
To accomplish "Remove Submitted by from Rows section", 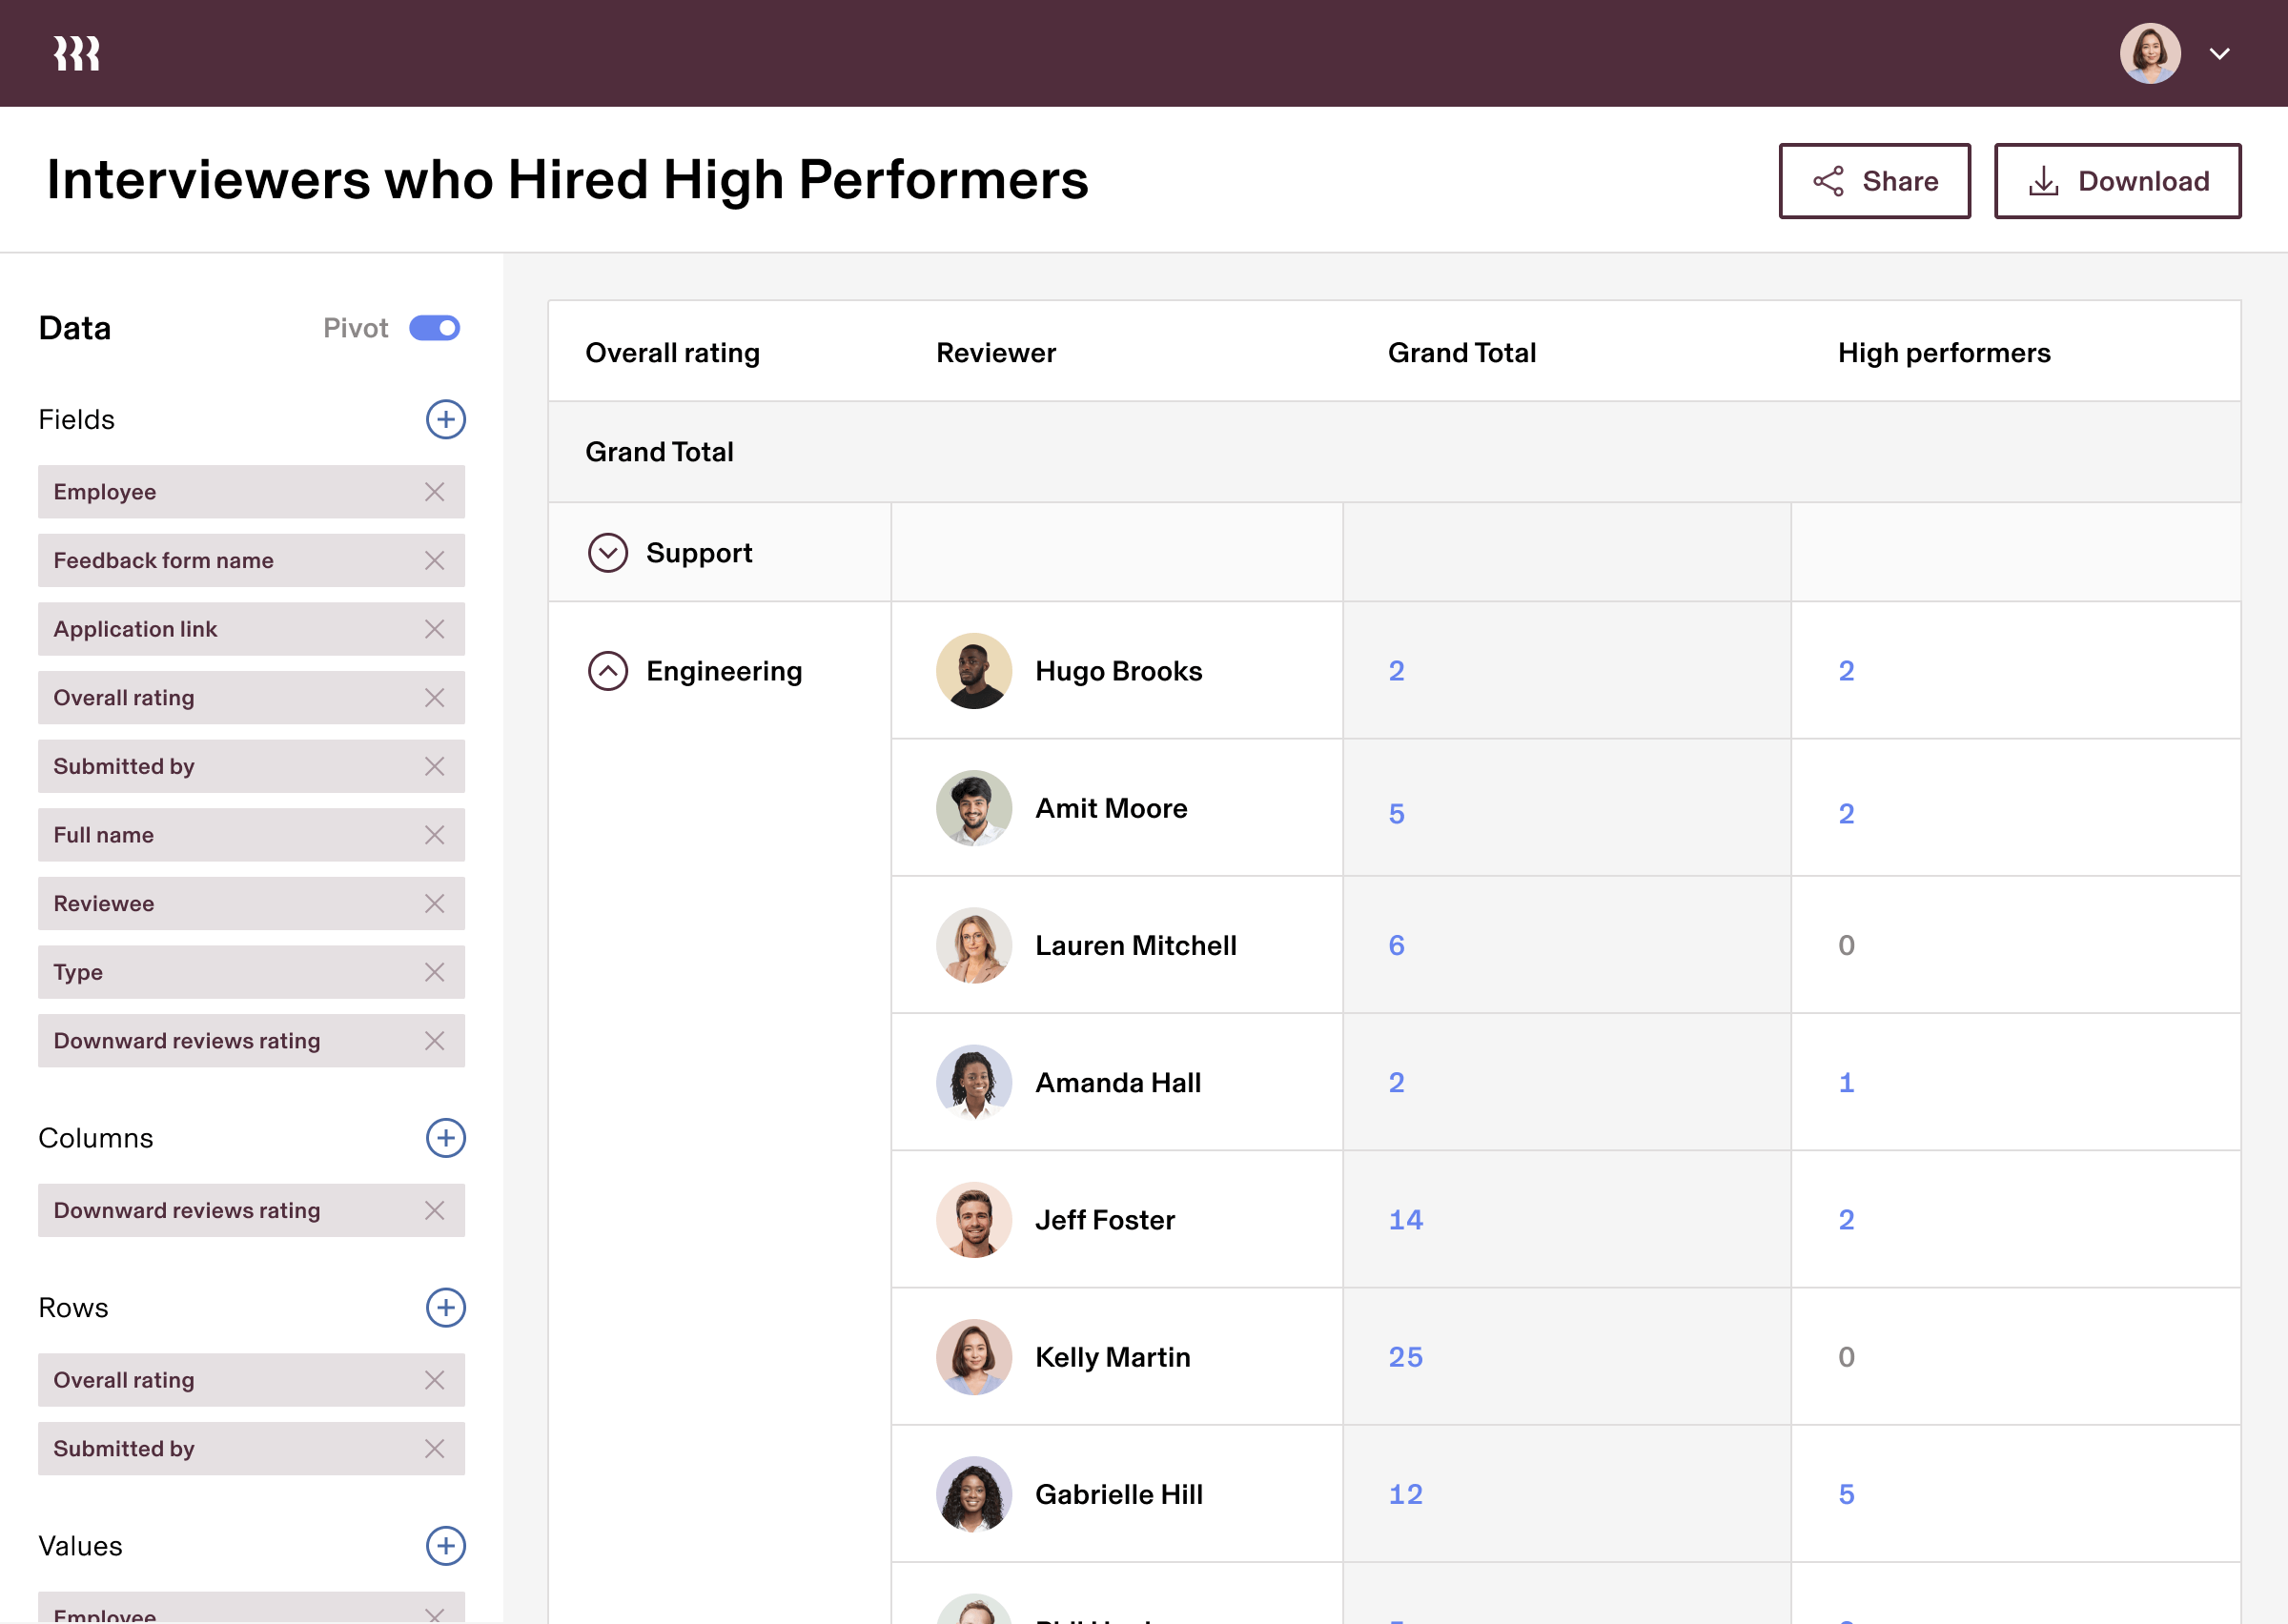I will click(434, 1449).
